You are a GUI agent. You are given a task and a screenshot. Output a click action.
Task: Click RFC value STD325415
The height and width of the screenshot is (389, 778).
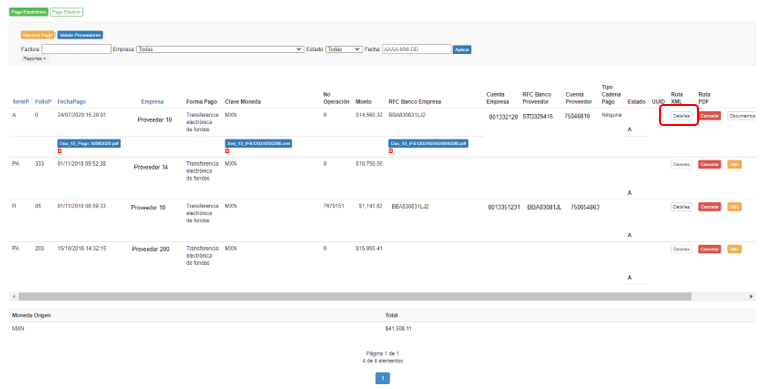(537, 117)
